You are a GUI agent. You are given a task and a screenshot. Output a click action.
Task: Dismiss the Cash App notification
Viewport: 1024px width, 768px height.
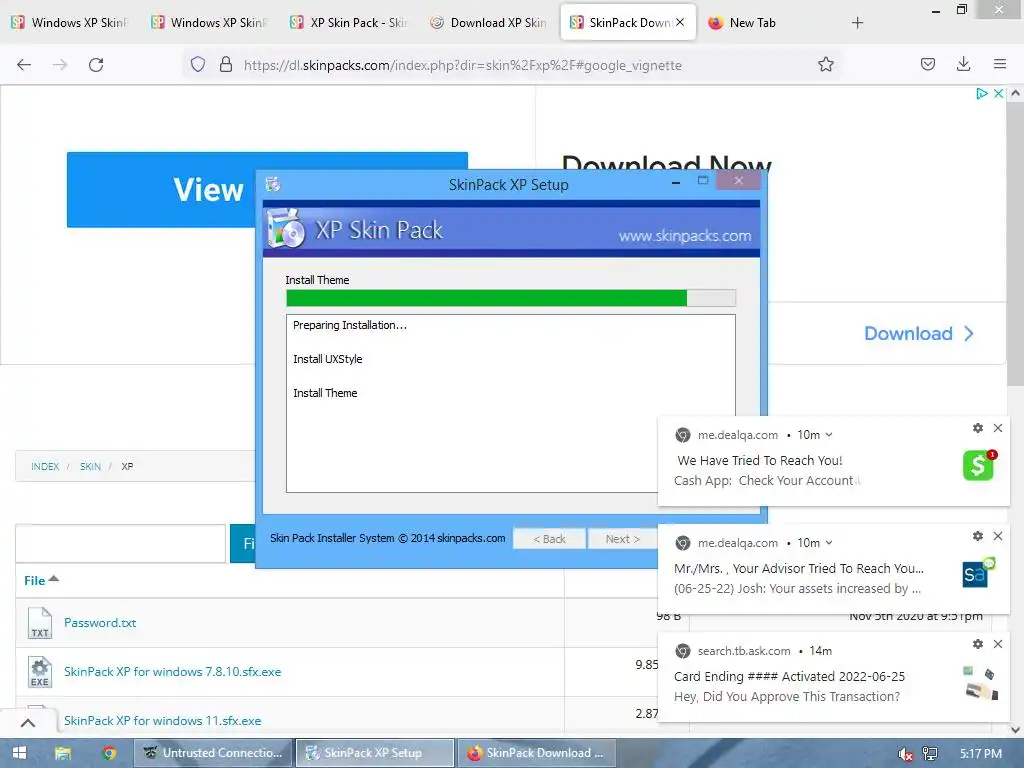[x=998, y=428]
